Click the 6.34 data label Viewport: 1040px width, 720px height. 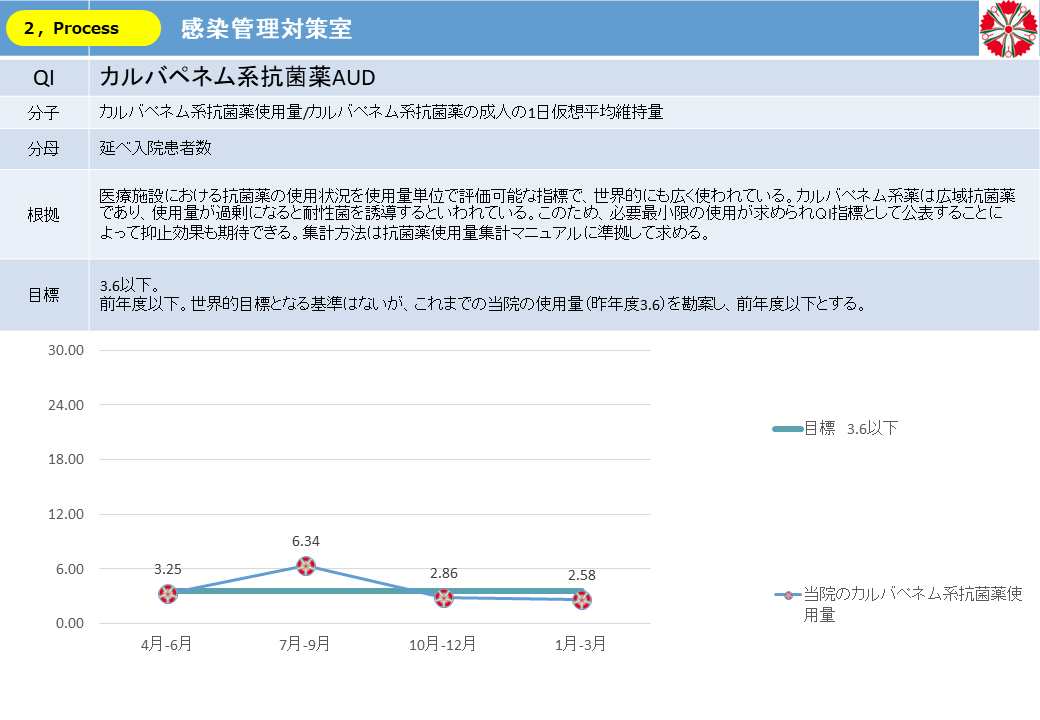coord(306,542)
